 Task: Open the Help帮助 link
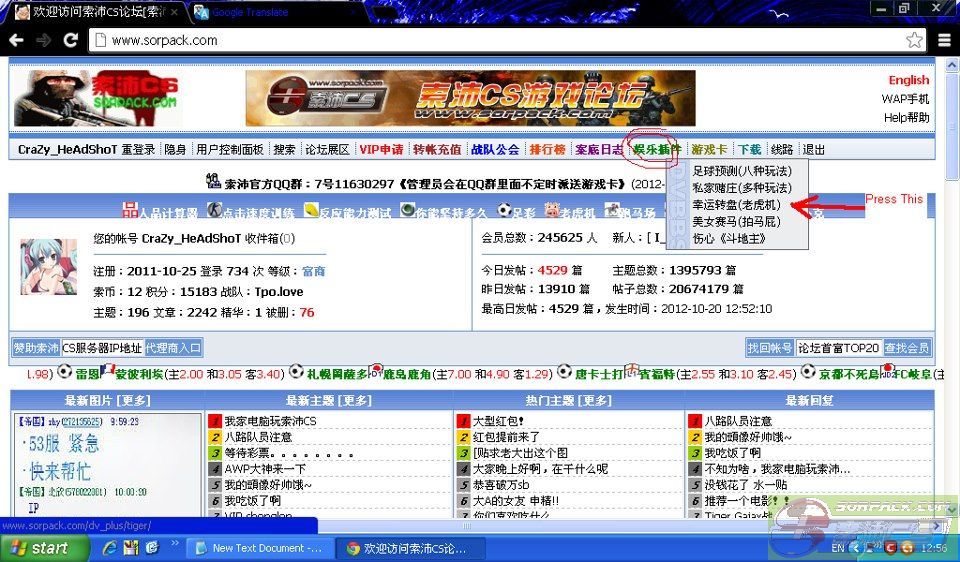tap(906, 118)
